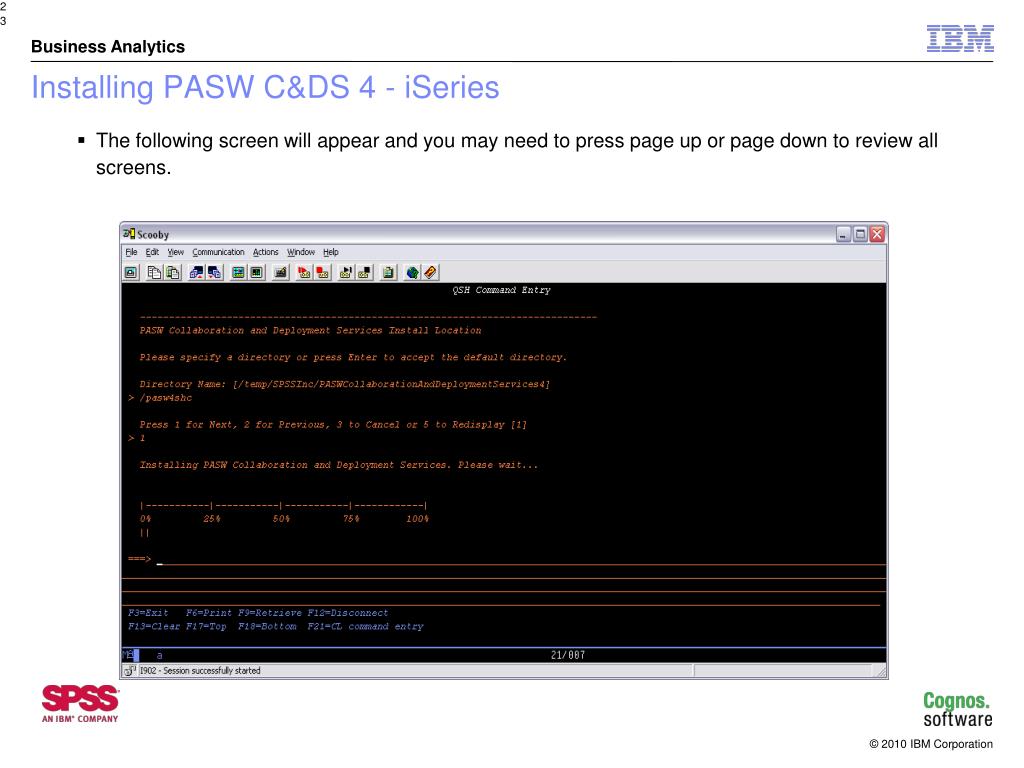Open the Window menu

point(300,252)
